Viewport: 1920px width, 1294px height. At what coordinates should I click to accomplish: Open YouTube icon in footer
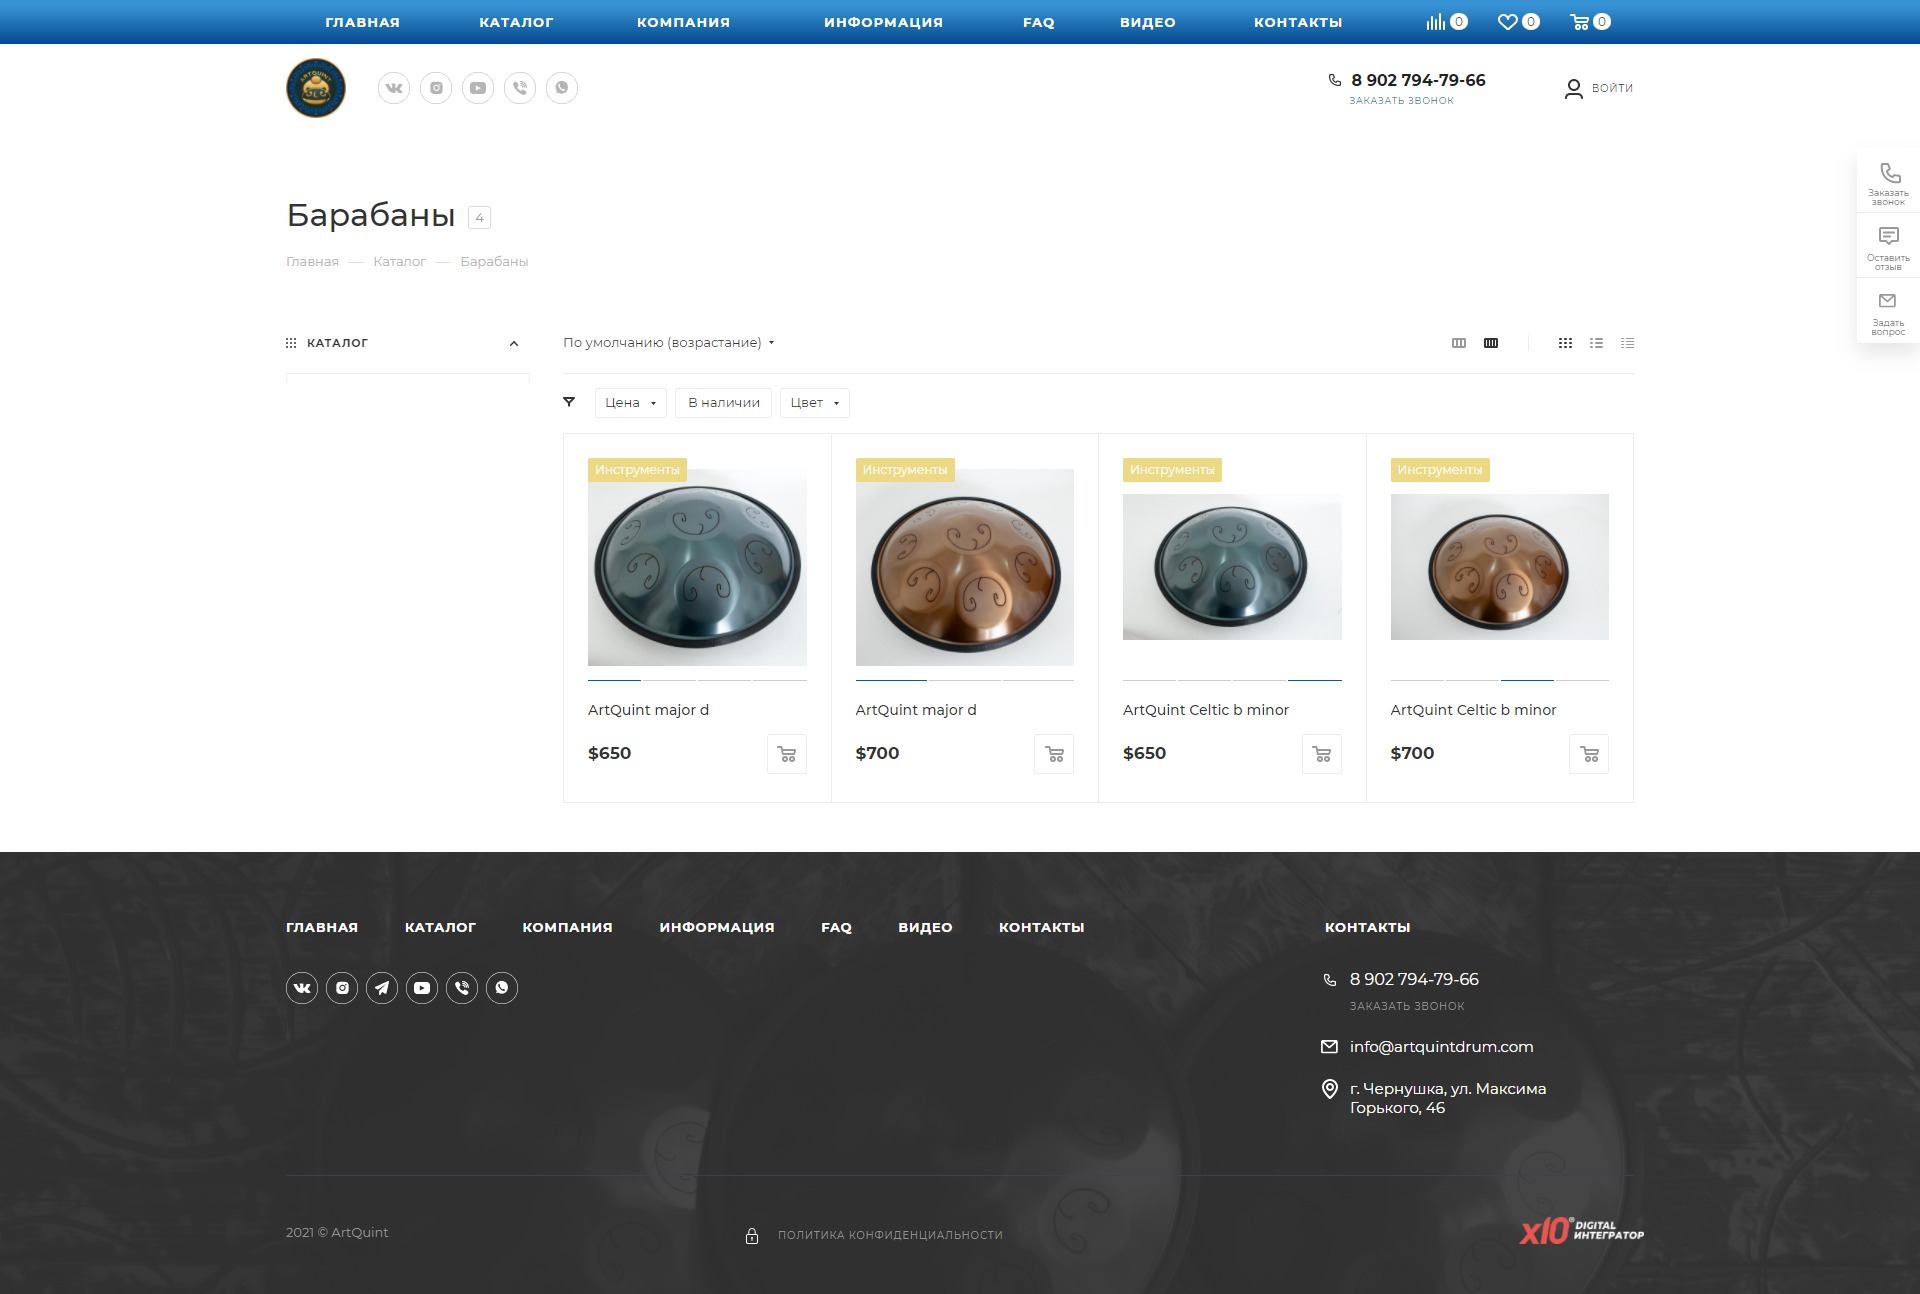(x=422, y=988)
